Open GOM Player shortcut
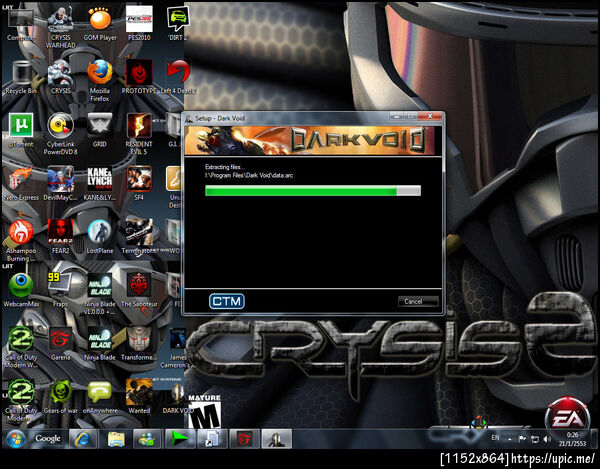Image resolution: width=600 pixels, height=469 pixels. [x=100, y=25]
